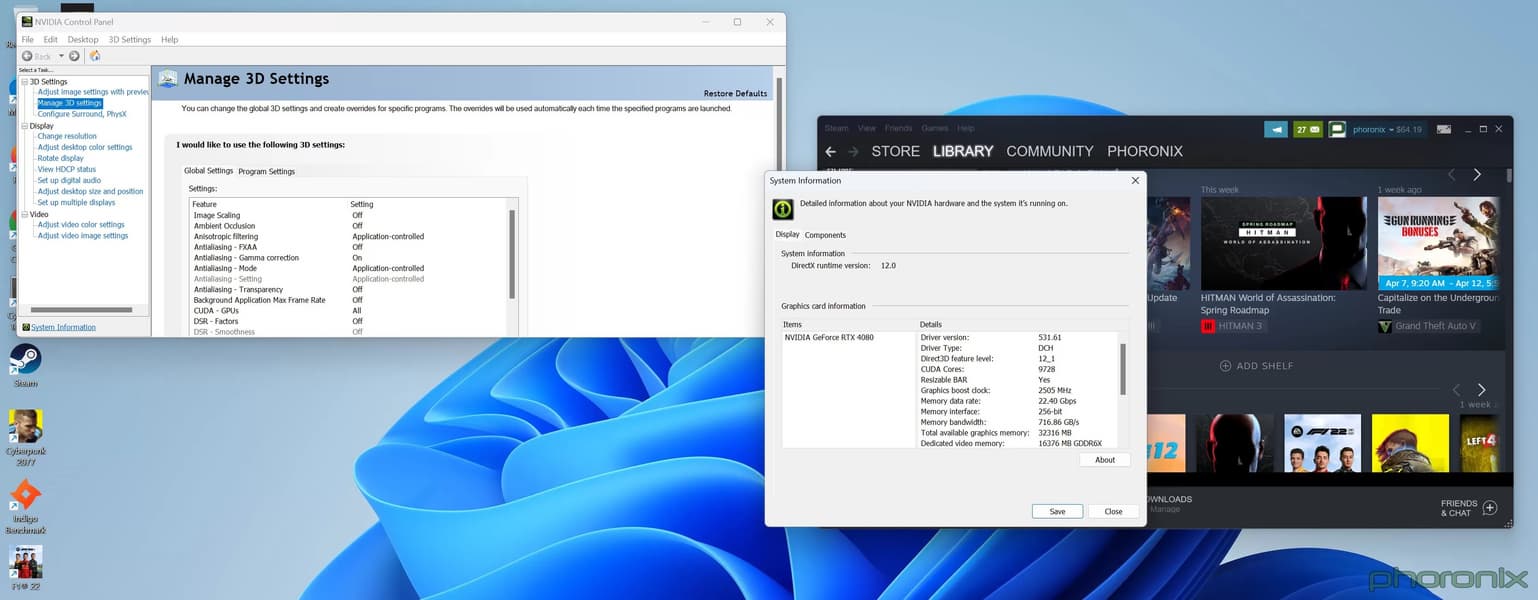
Task: Open the Desktop menu in NVIDIA Control Panel
Action: click(x=83, y=40)
